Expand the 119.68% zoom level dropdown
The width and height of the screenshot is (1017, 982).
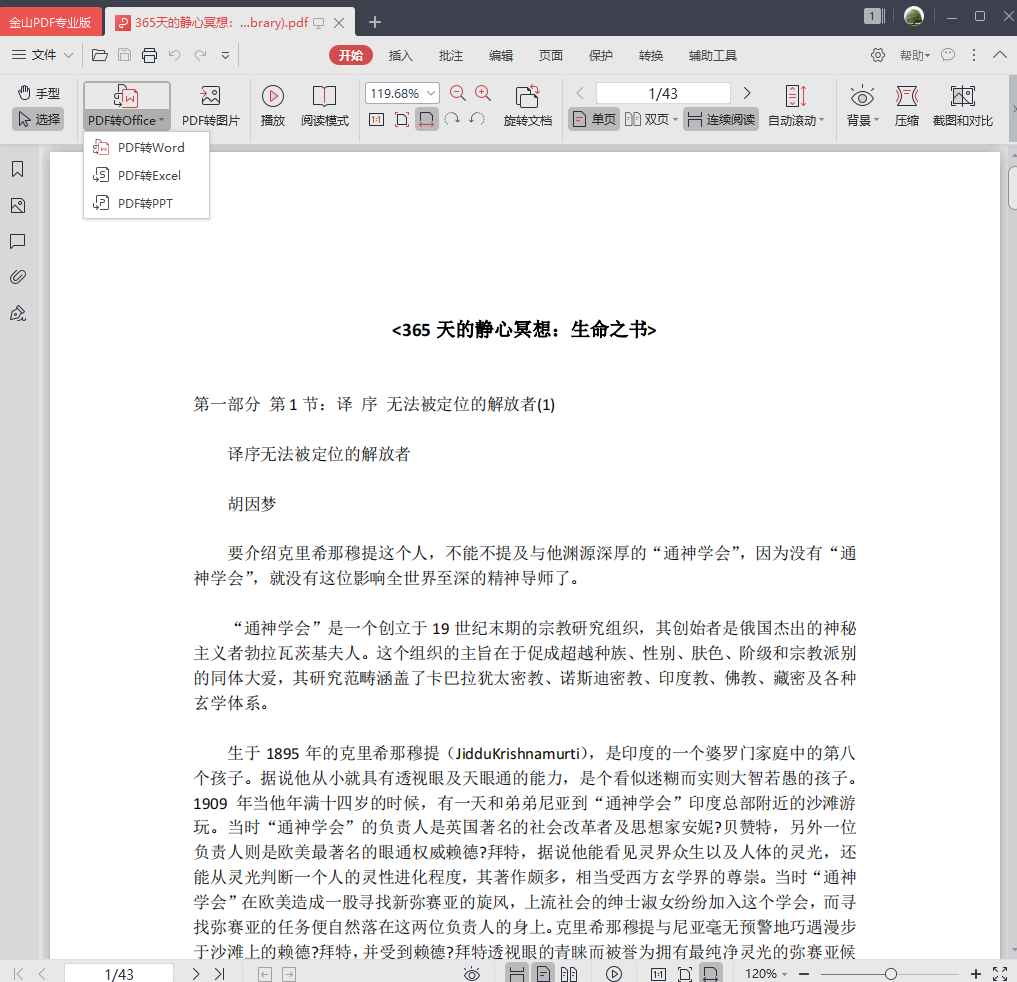point(431,93)
